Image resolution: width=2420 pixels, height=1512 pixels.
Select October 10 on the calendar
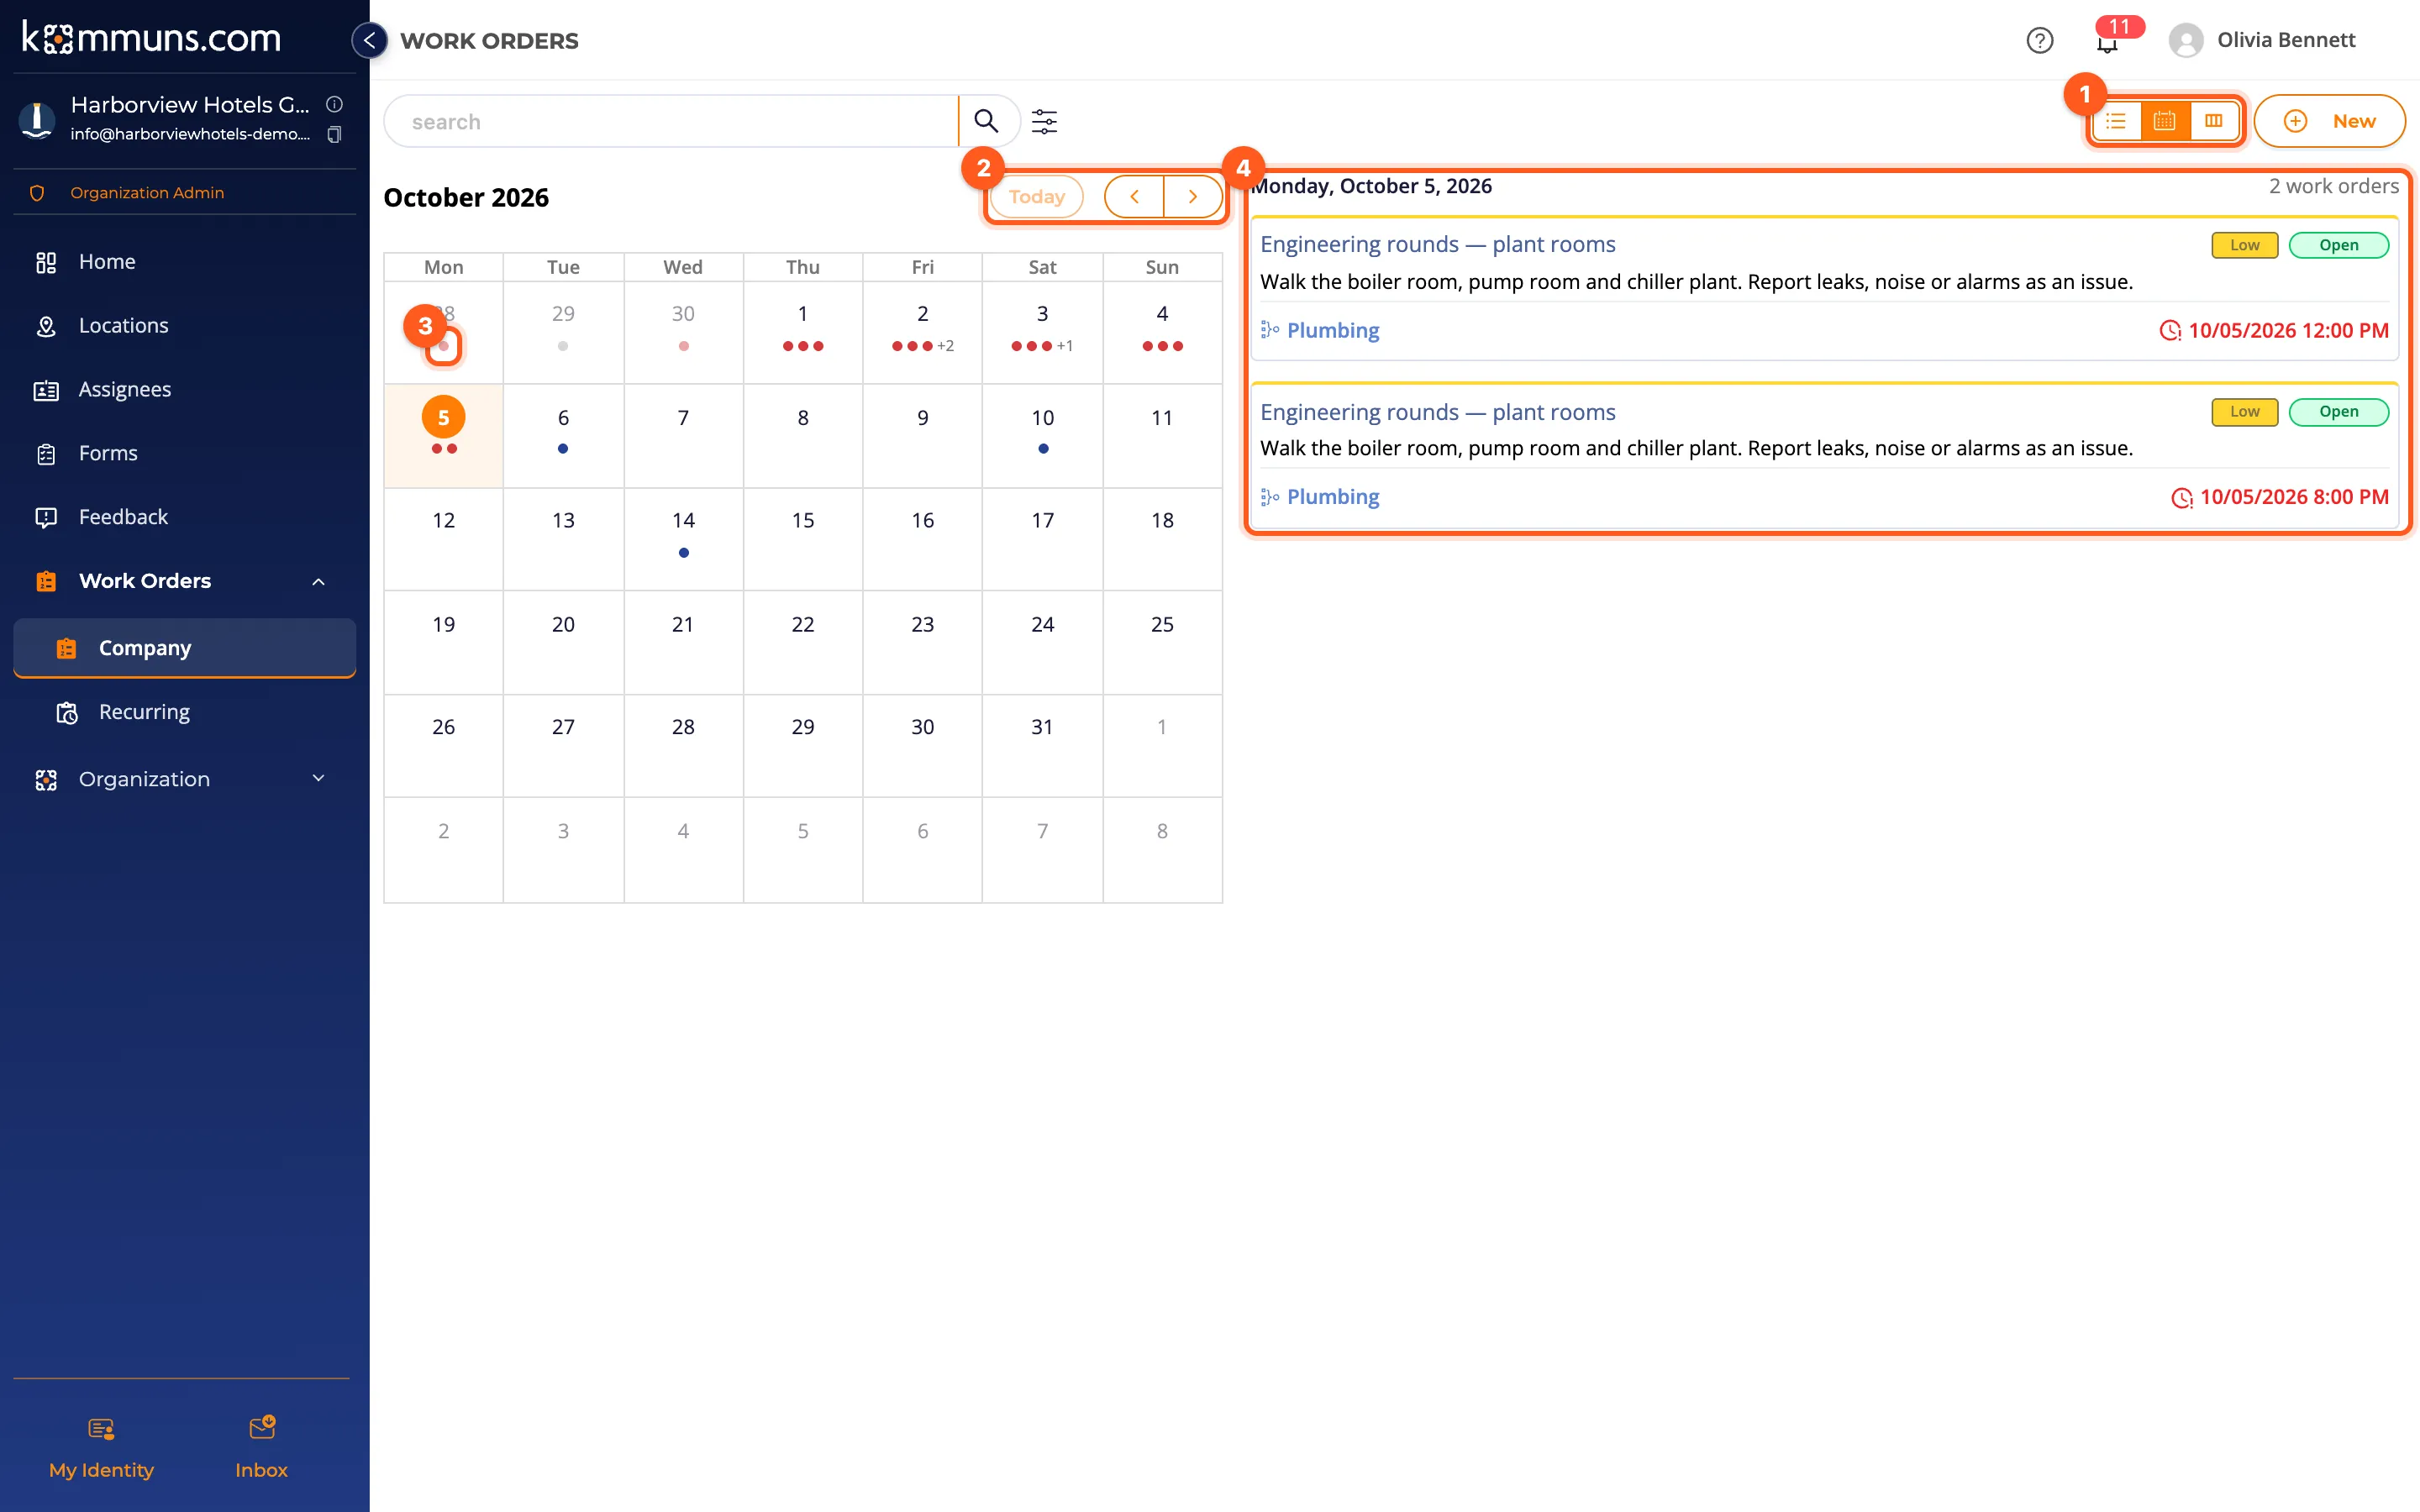[1042, 435]
